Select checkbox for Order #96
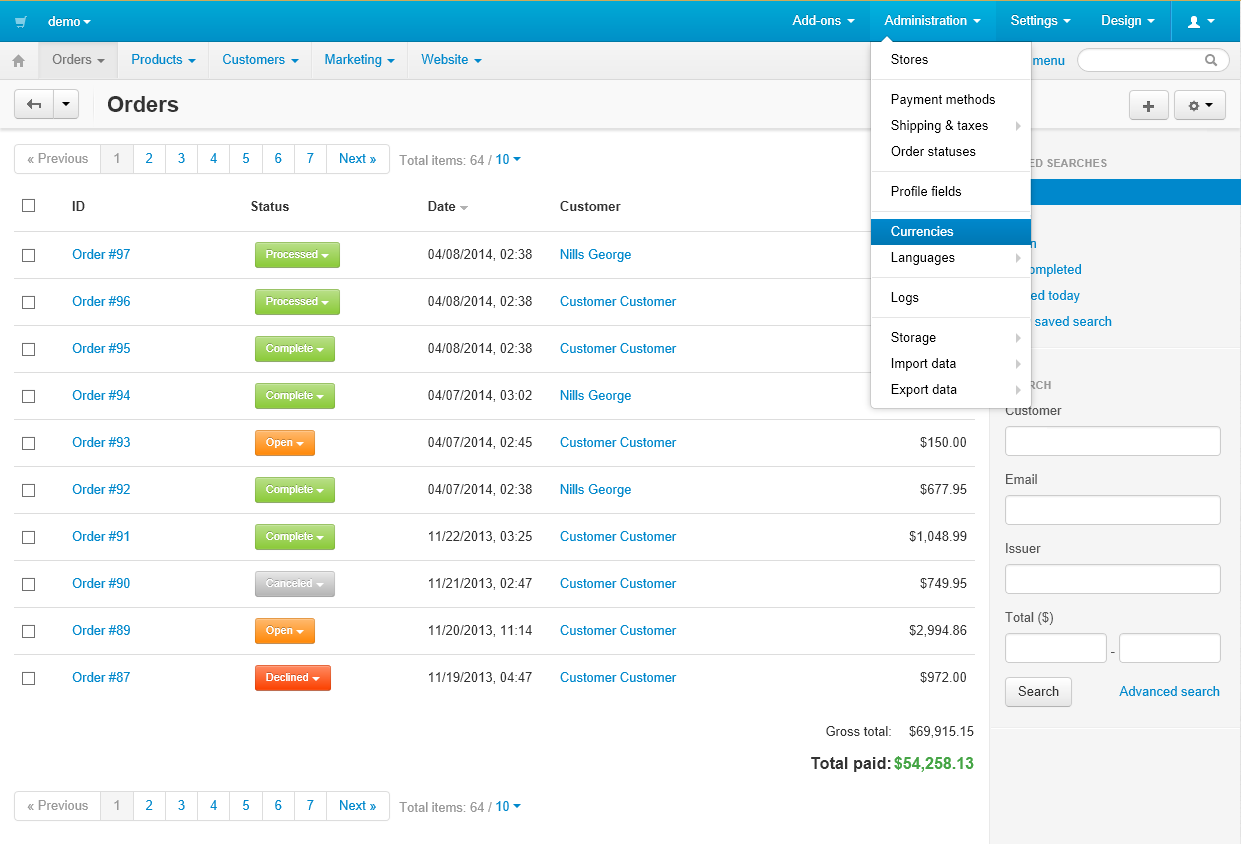1241x844 pixels. [28, 302]
